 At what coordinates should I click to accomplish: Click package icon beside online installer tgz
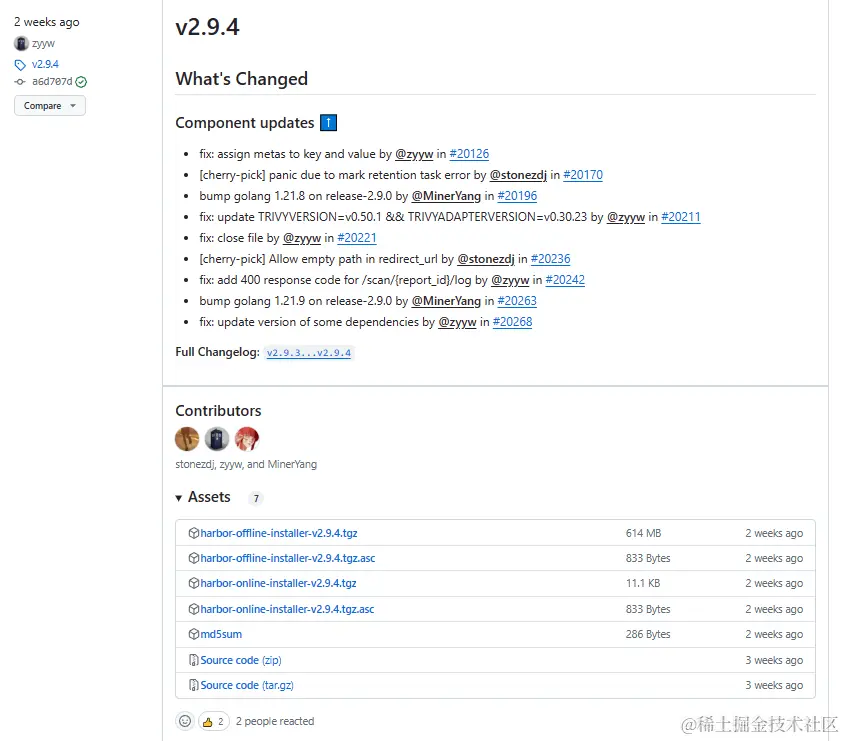click(193, 583)
